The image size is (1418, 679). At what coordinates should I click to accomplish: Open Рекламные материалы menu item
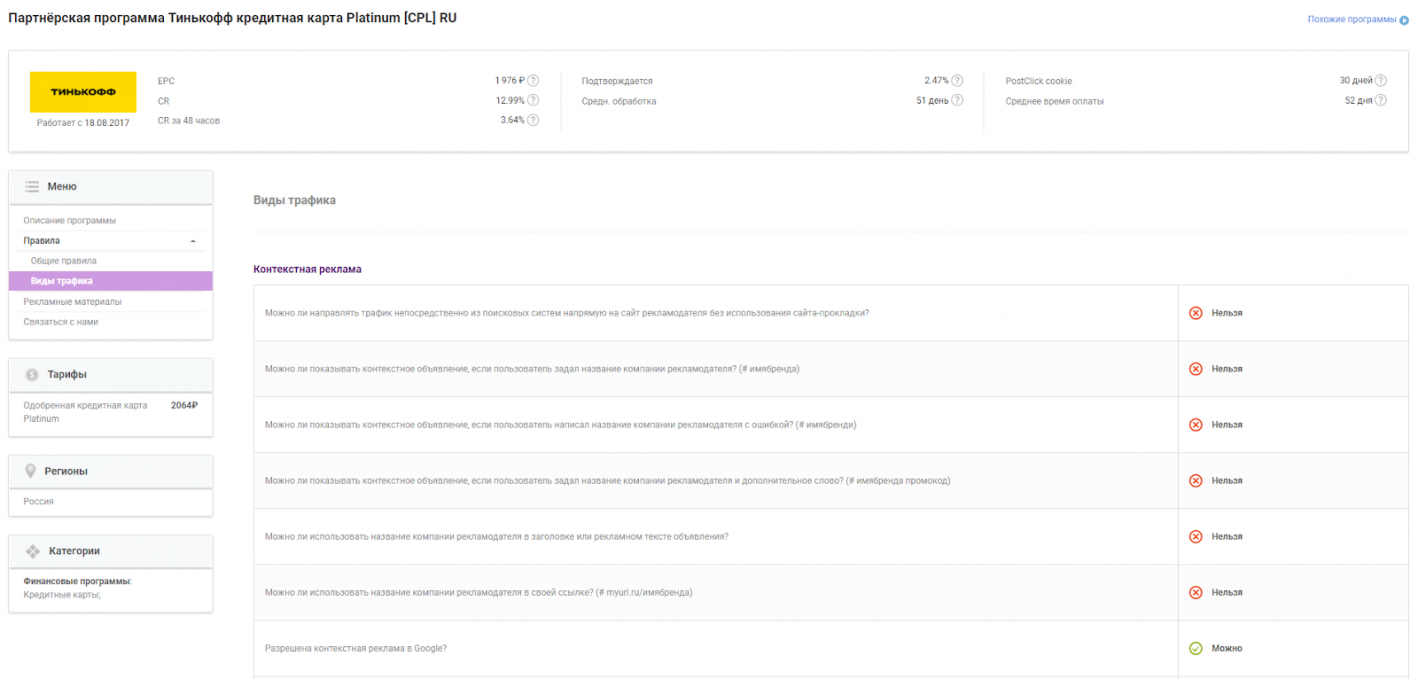click(73, 302)
